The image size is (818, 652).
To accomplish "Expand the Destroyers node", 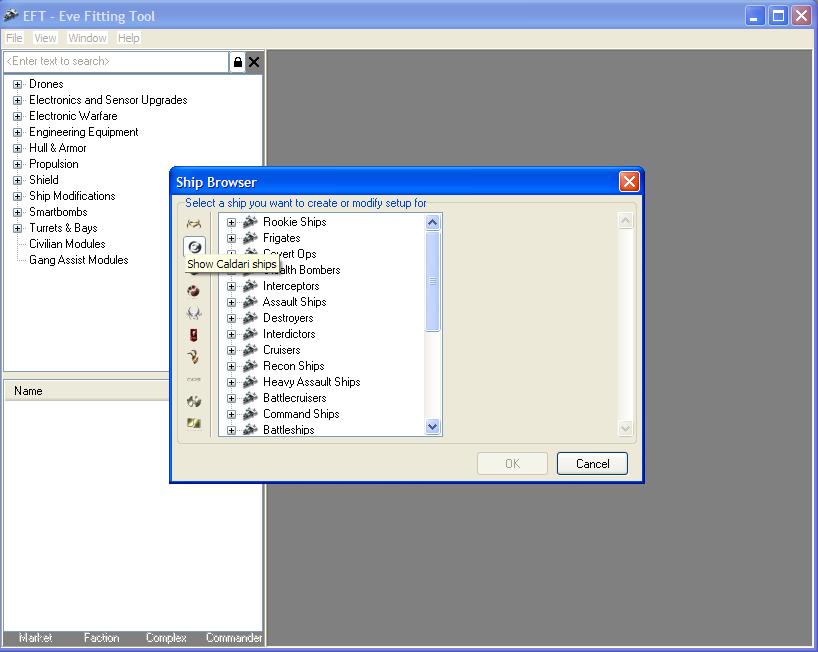I will [231, 318].
